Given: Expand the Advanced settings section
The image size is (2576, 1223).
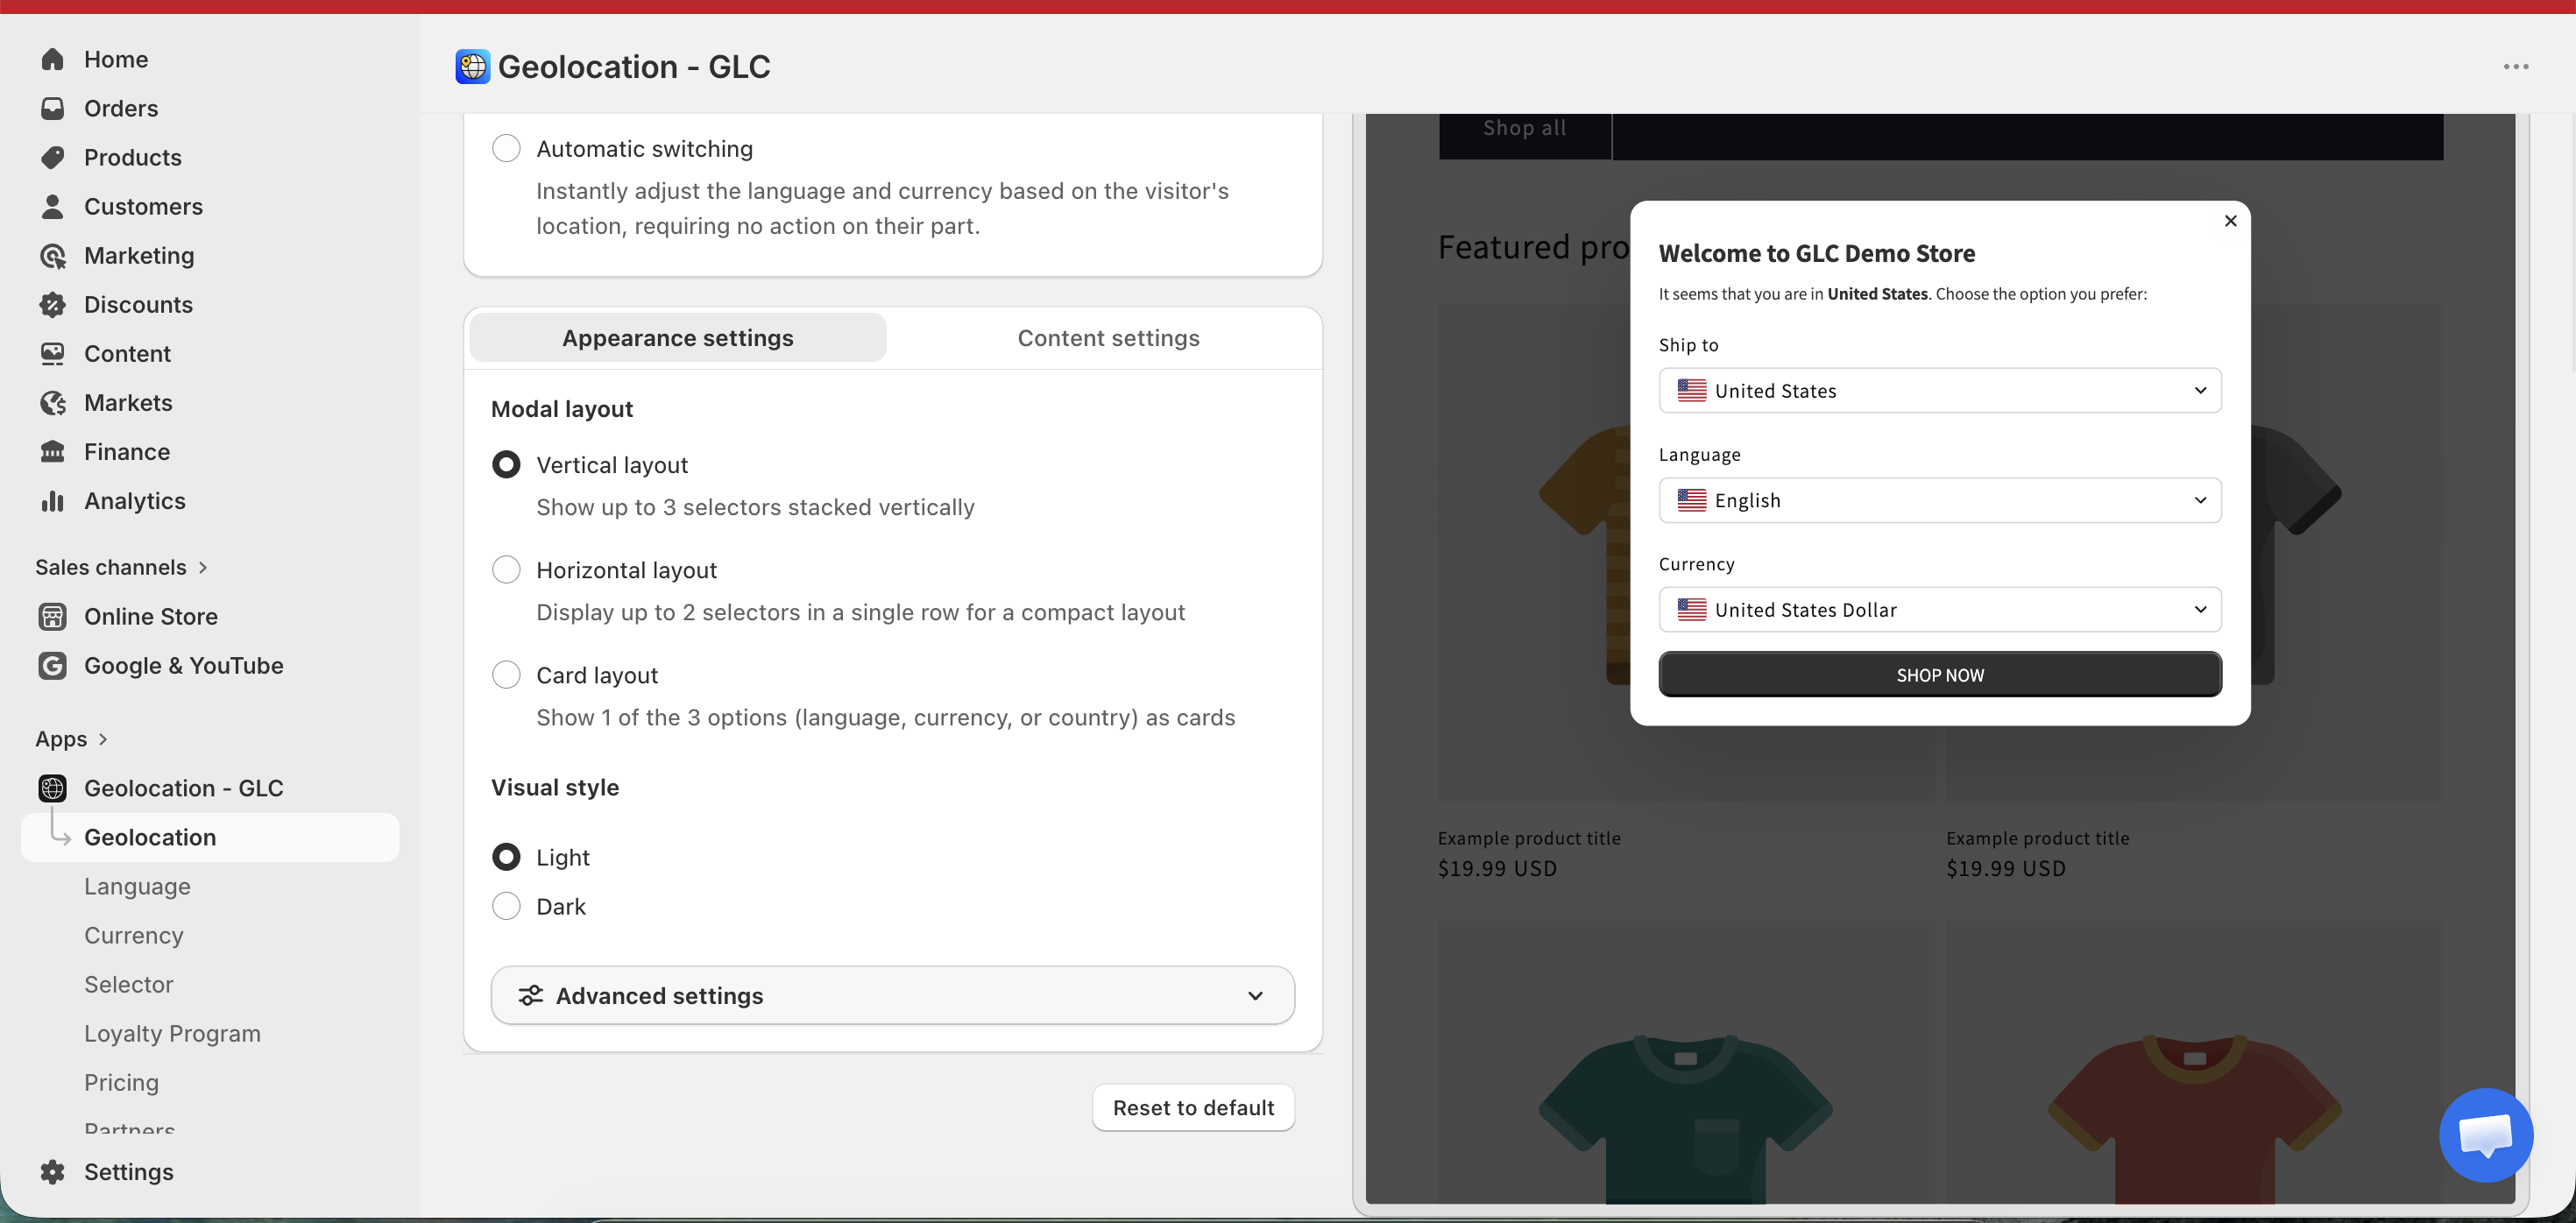Looking at the screenshot, I should 892,995.
